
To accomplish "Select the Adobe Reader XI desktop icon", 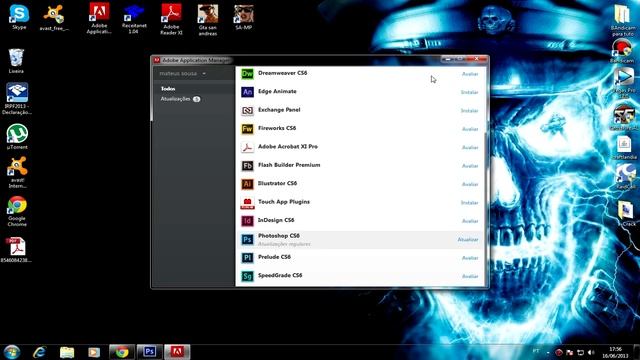I will [x=171, y=19].
